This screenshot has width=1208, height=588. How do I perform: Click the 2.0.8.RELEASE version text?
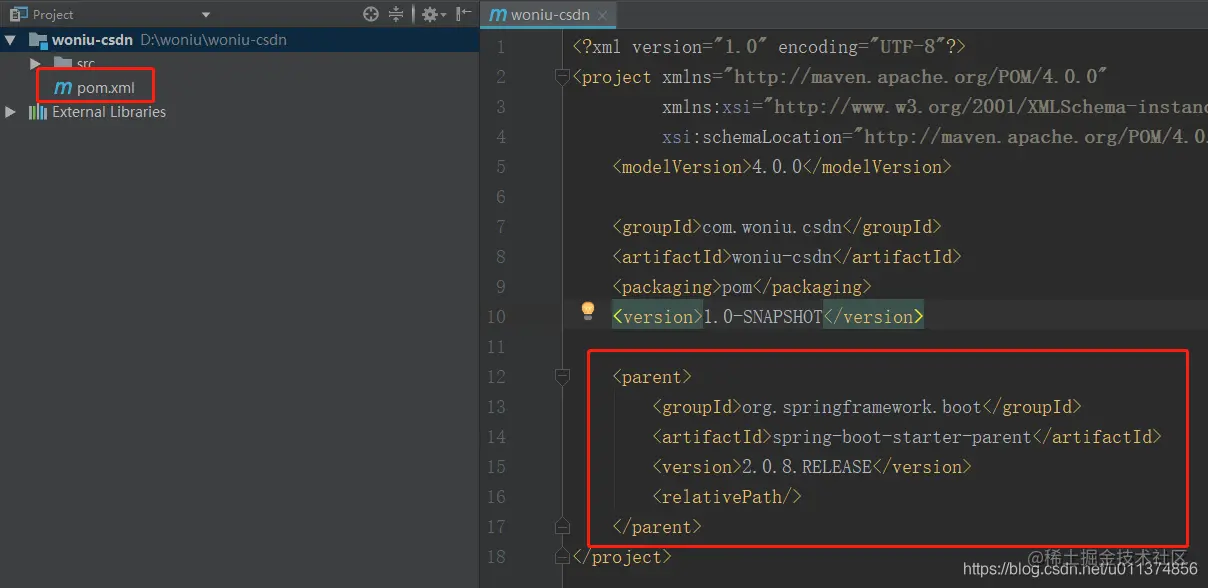click(807, 467)
